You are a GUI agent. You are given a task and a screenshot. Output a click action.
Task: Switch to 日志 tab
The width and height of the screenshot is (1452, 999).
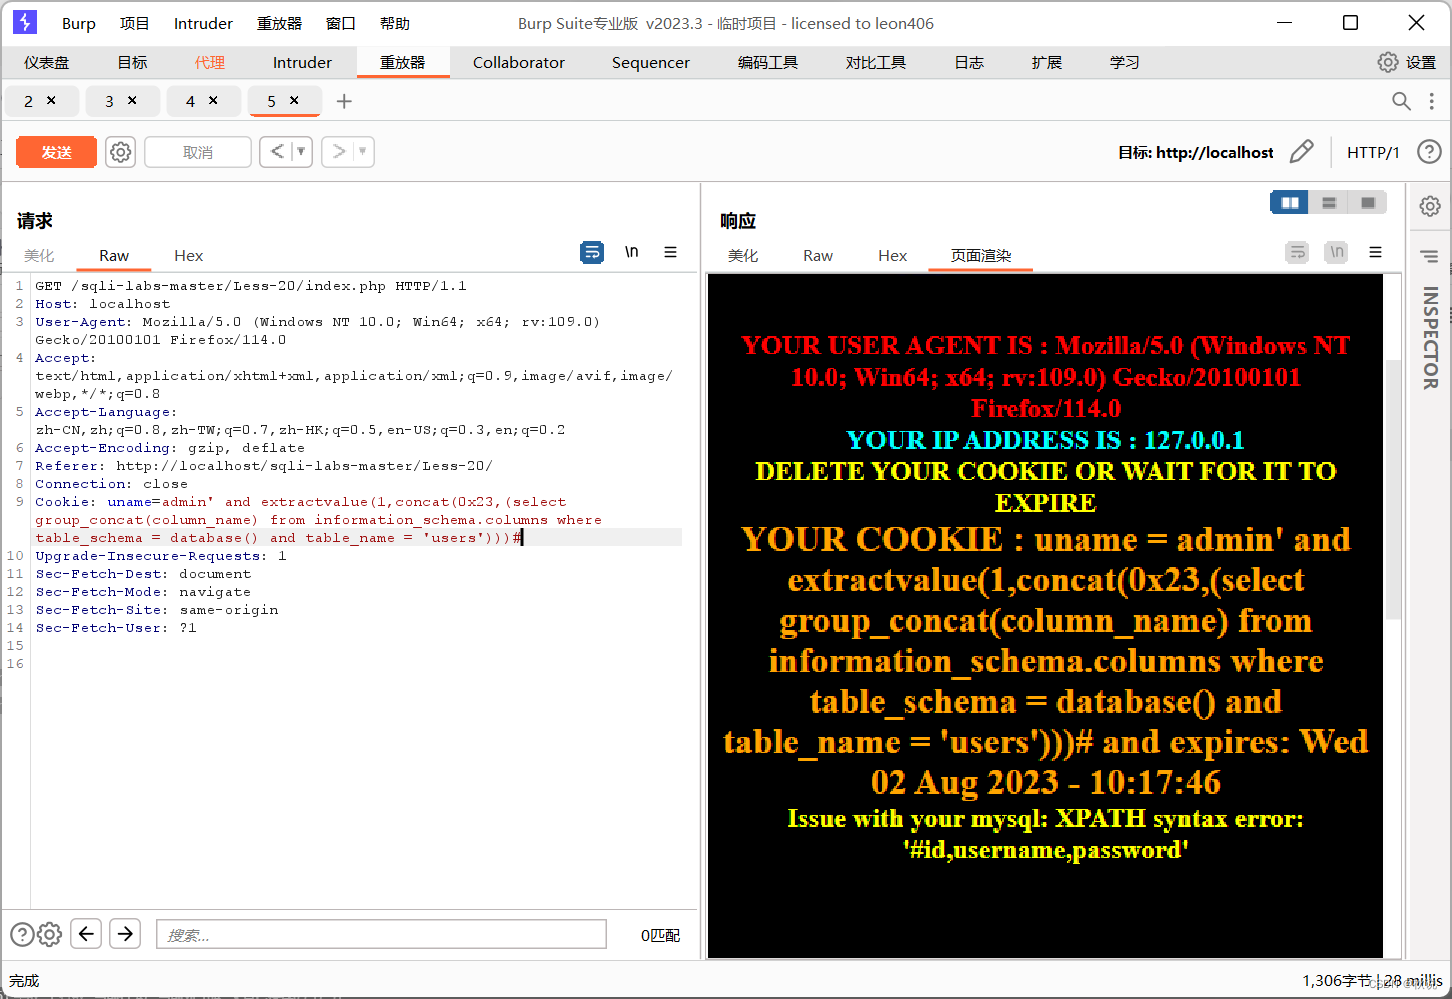[x=969, y=62]
